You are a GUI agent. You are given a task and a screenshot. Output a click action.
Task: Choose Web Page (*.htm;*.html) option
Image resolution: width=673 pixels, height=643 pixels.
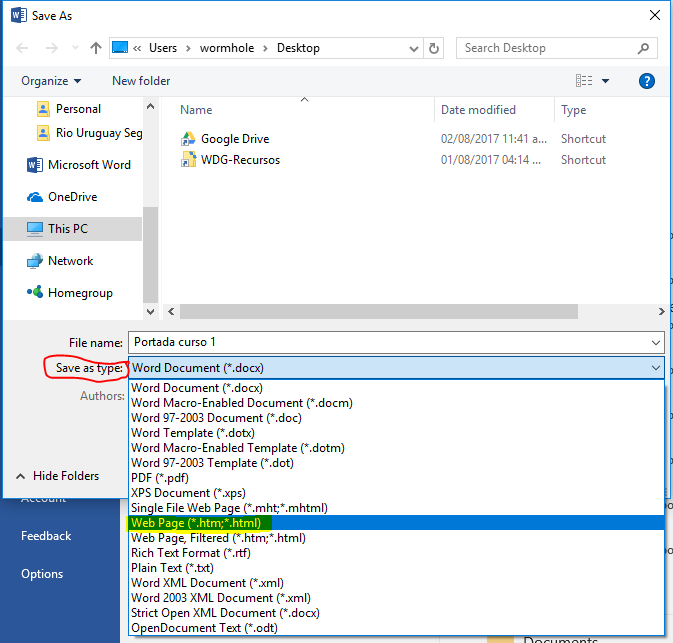point(396,523)
